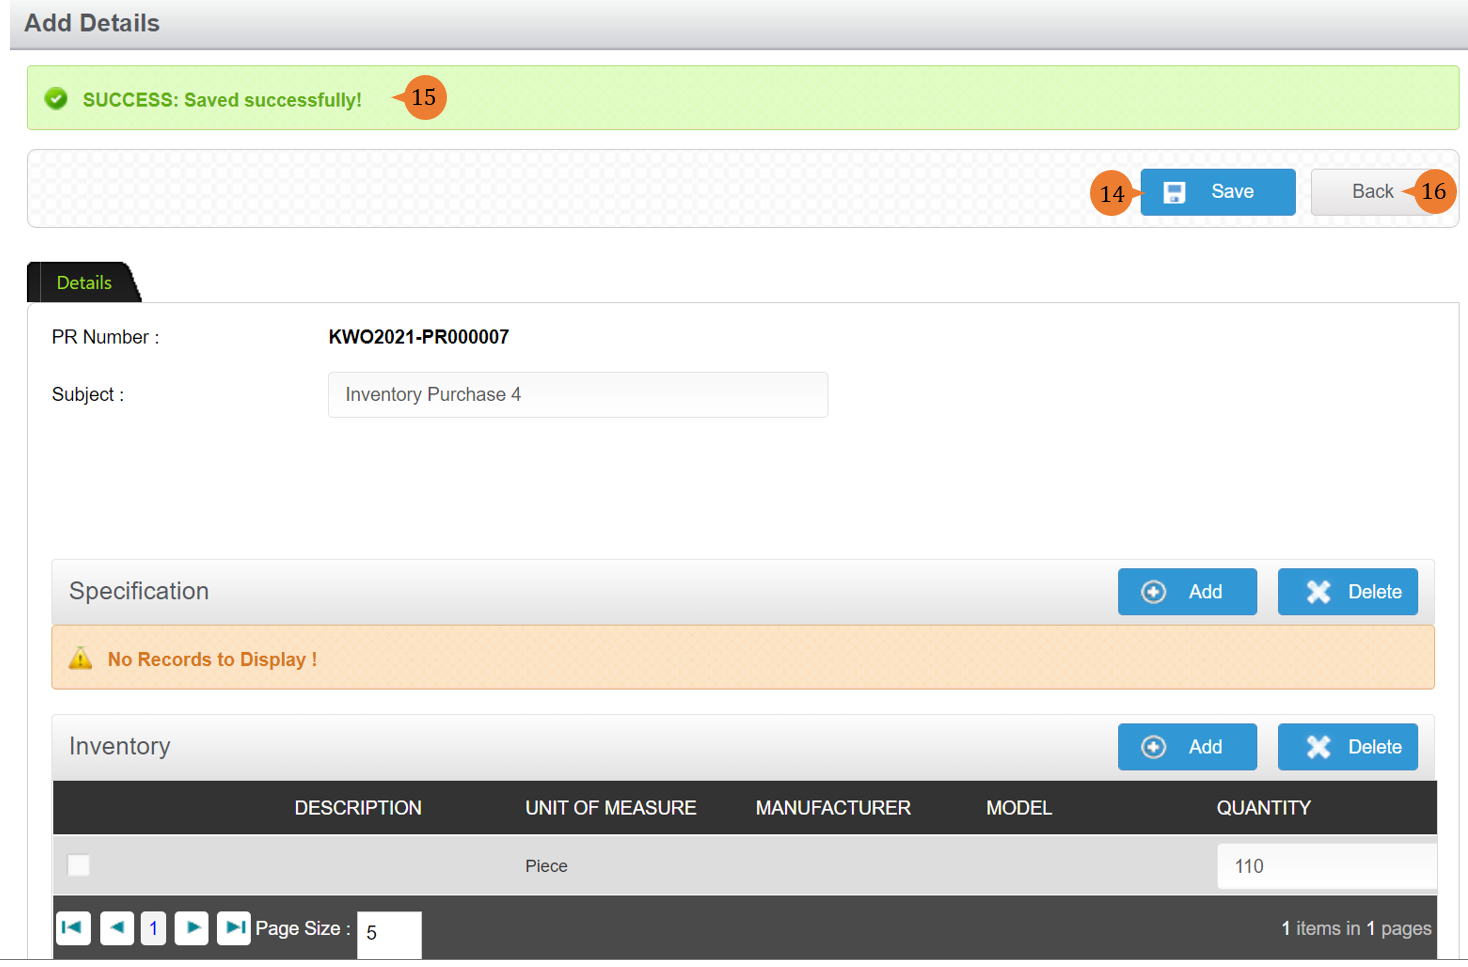
Task: Click the Specification section heading
Action: [x=139, y=591]
